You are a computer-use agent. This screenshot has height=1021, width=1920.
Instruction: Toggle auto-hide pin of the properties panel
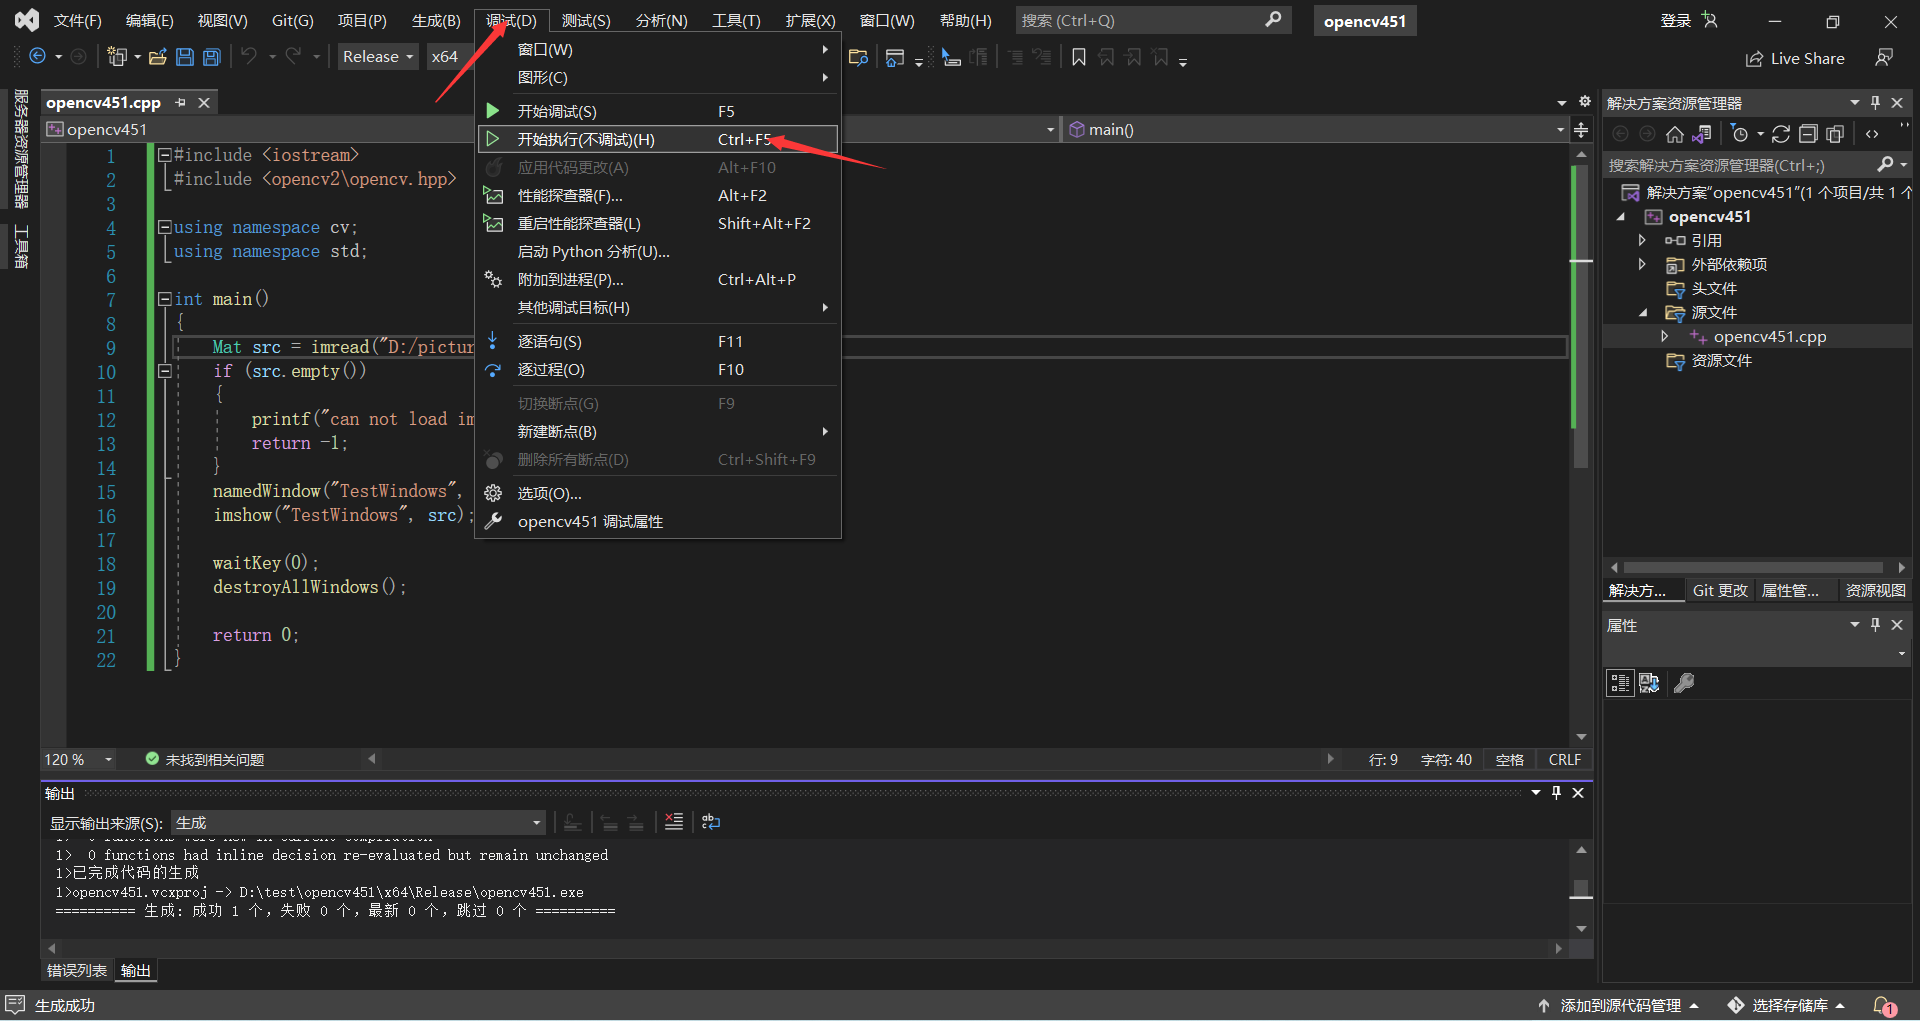click(x=1876, y=625)
